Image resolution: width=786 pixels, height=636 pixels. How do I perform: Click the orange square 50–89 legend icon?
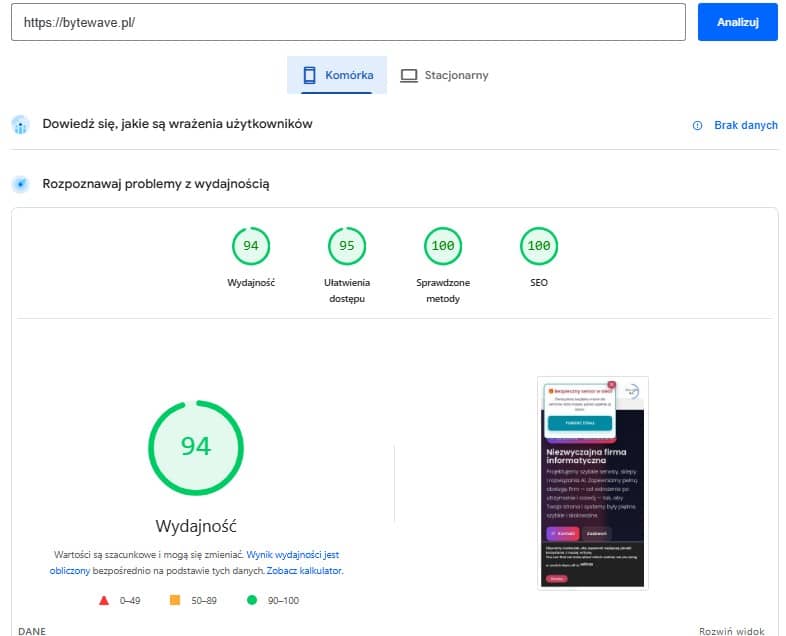[175, 600]
